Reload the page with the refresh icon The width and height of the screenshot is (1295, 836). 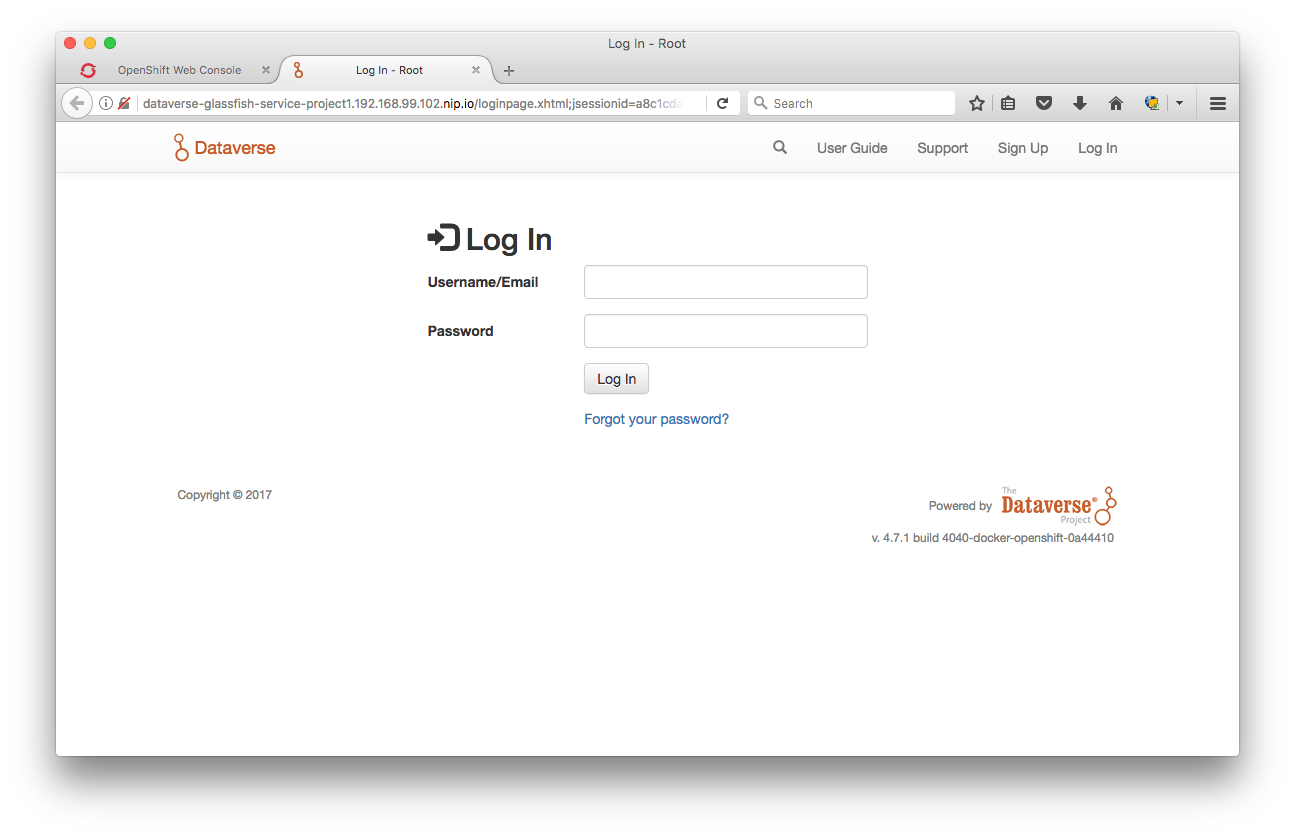(x=722, y=103)
